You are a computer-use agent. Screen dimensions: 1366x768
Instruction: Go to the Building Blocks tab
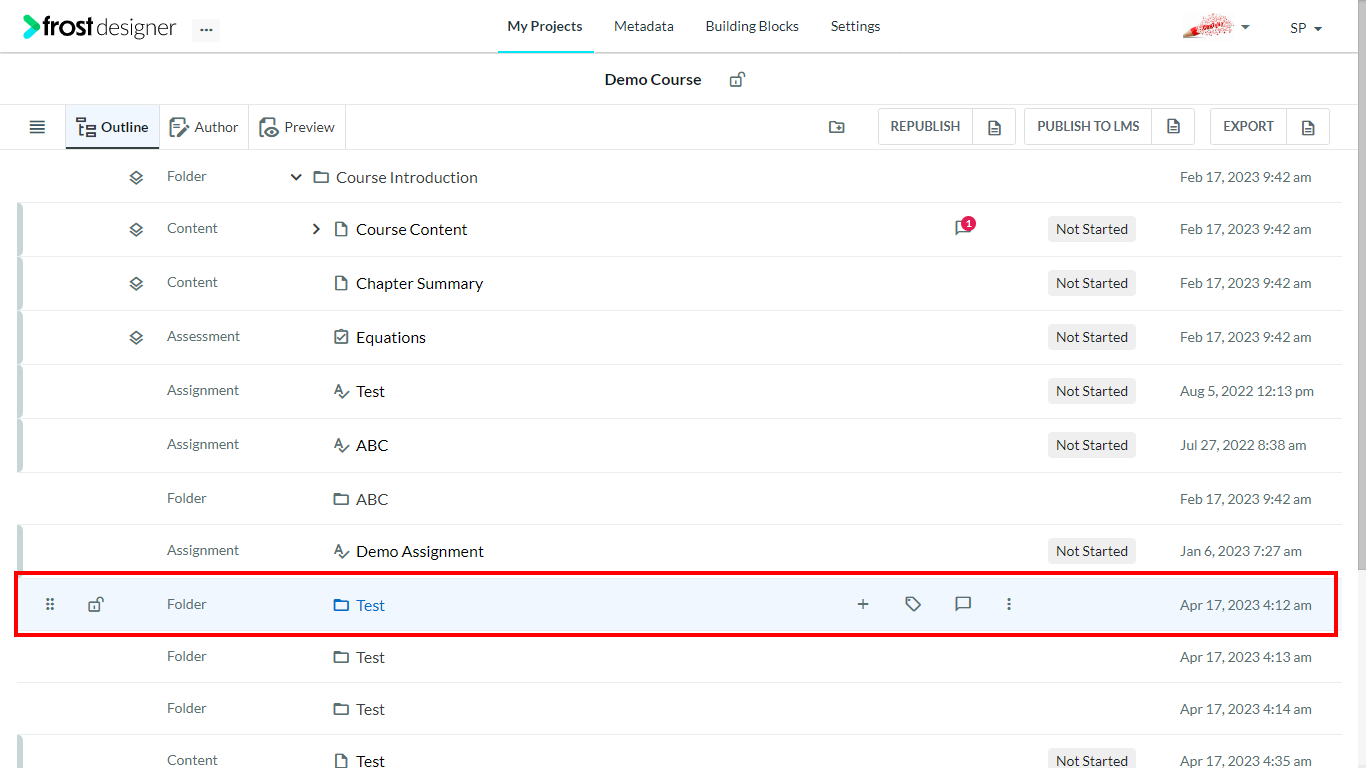(x=752, y=26)
